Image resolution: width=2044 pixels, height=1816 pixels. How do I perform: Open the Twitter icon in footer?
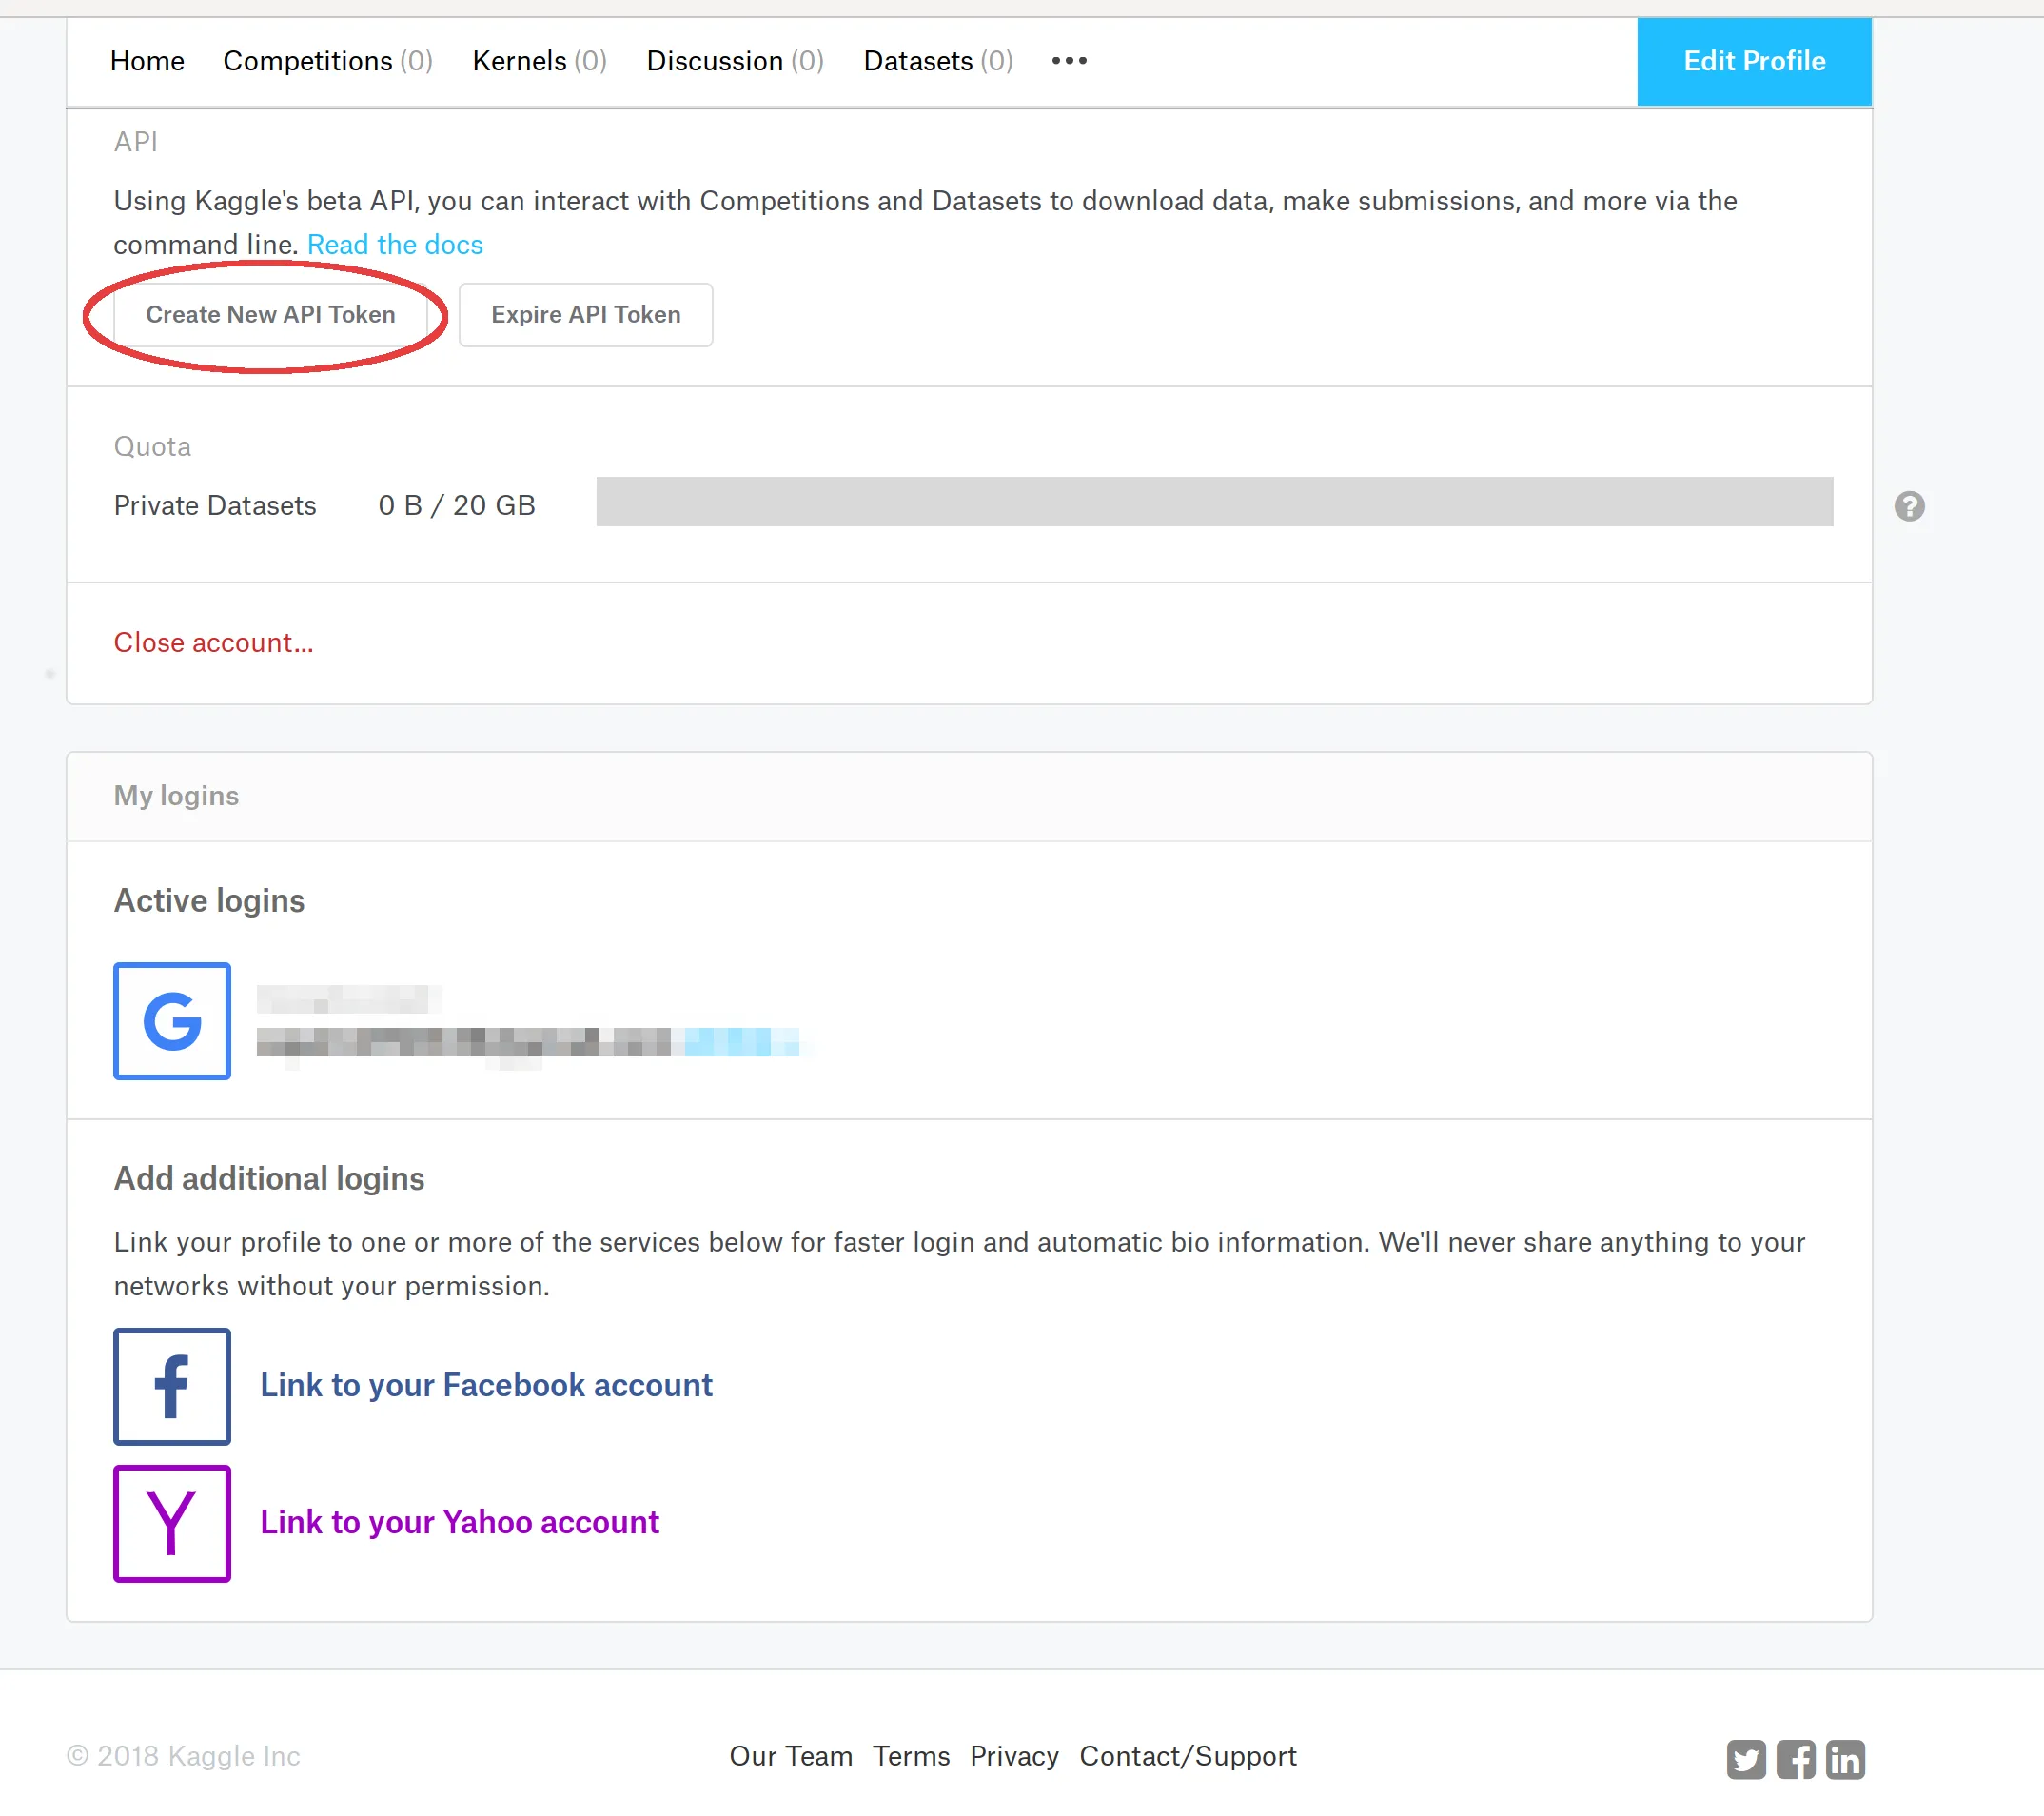(x=1746, y=1759)
